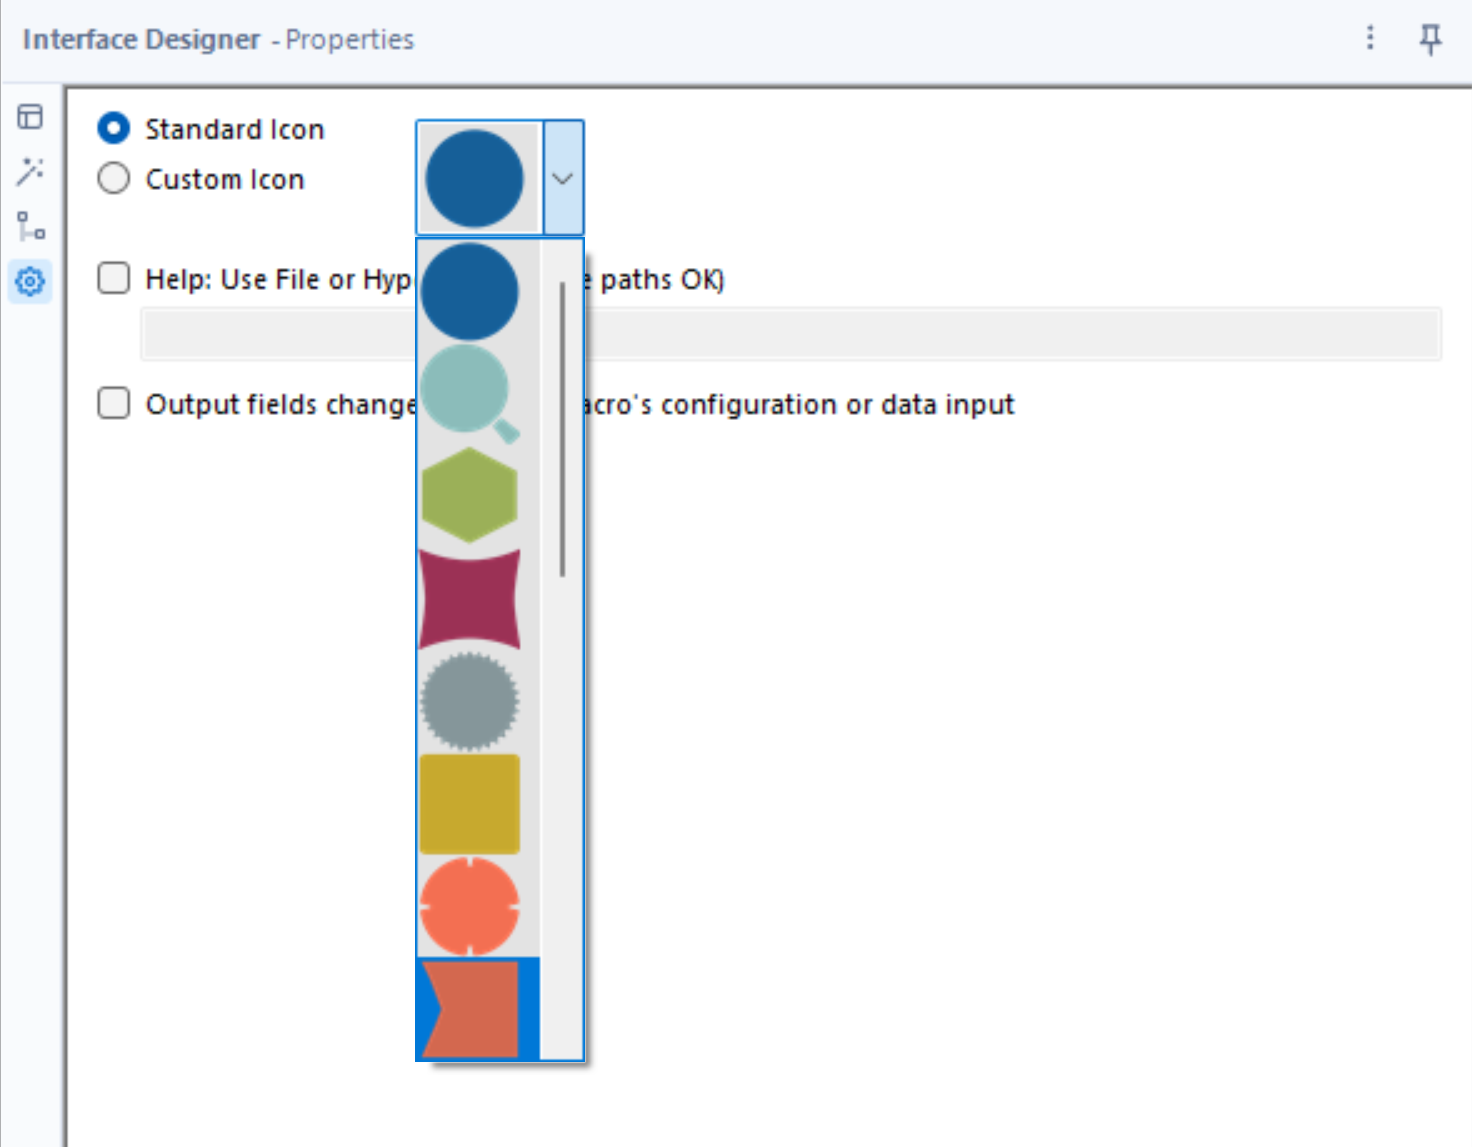Viewport: 1472px width, 1147px height.
Task: Open the Tree View sidebar icon
Action: click(x=30, y=226)
